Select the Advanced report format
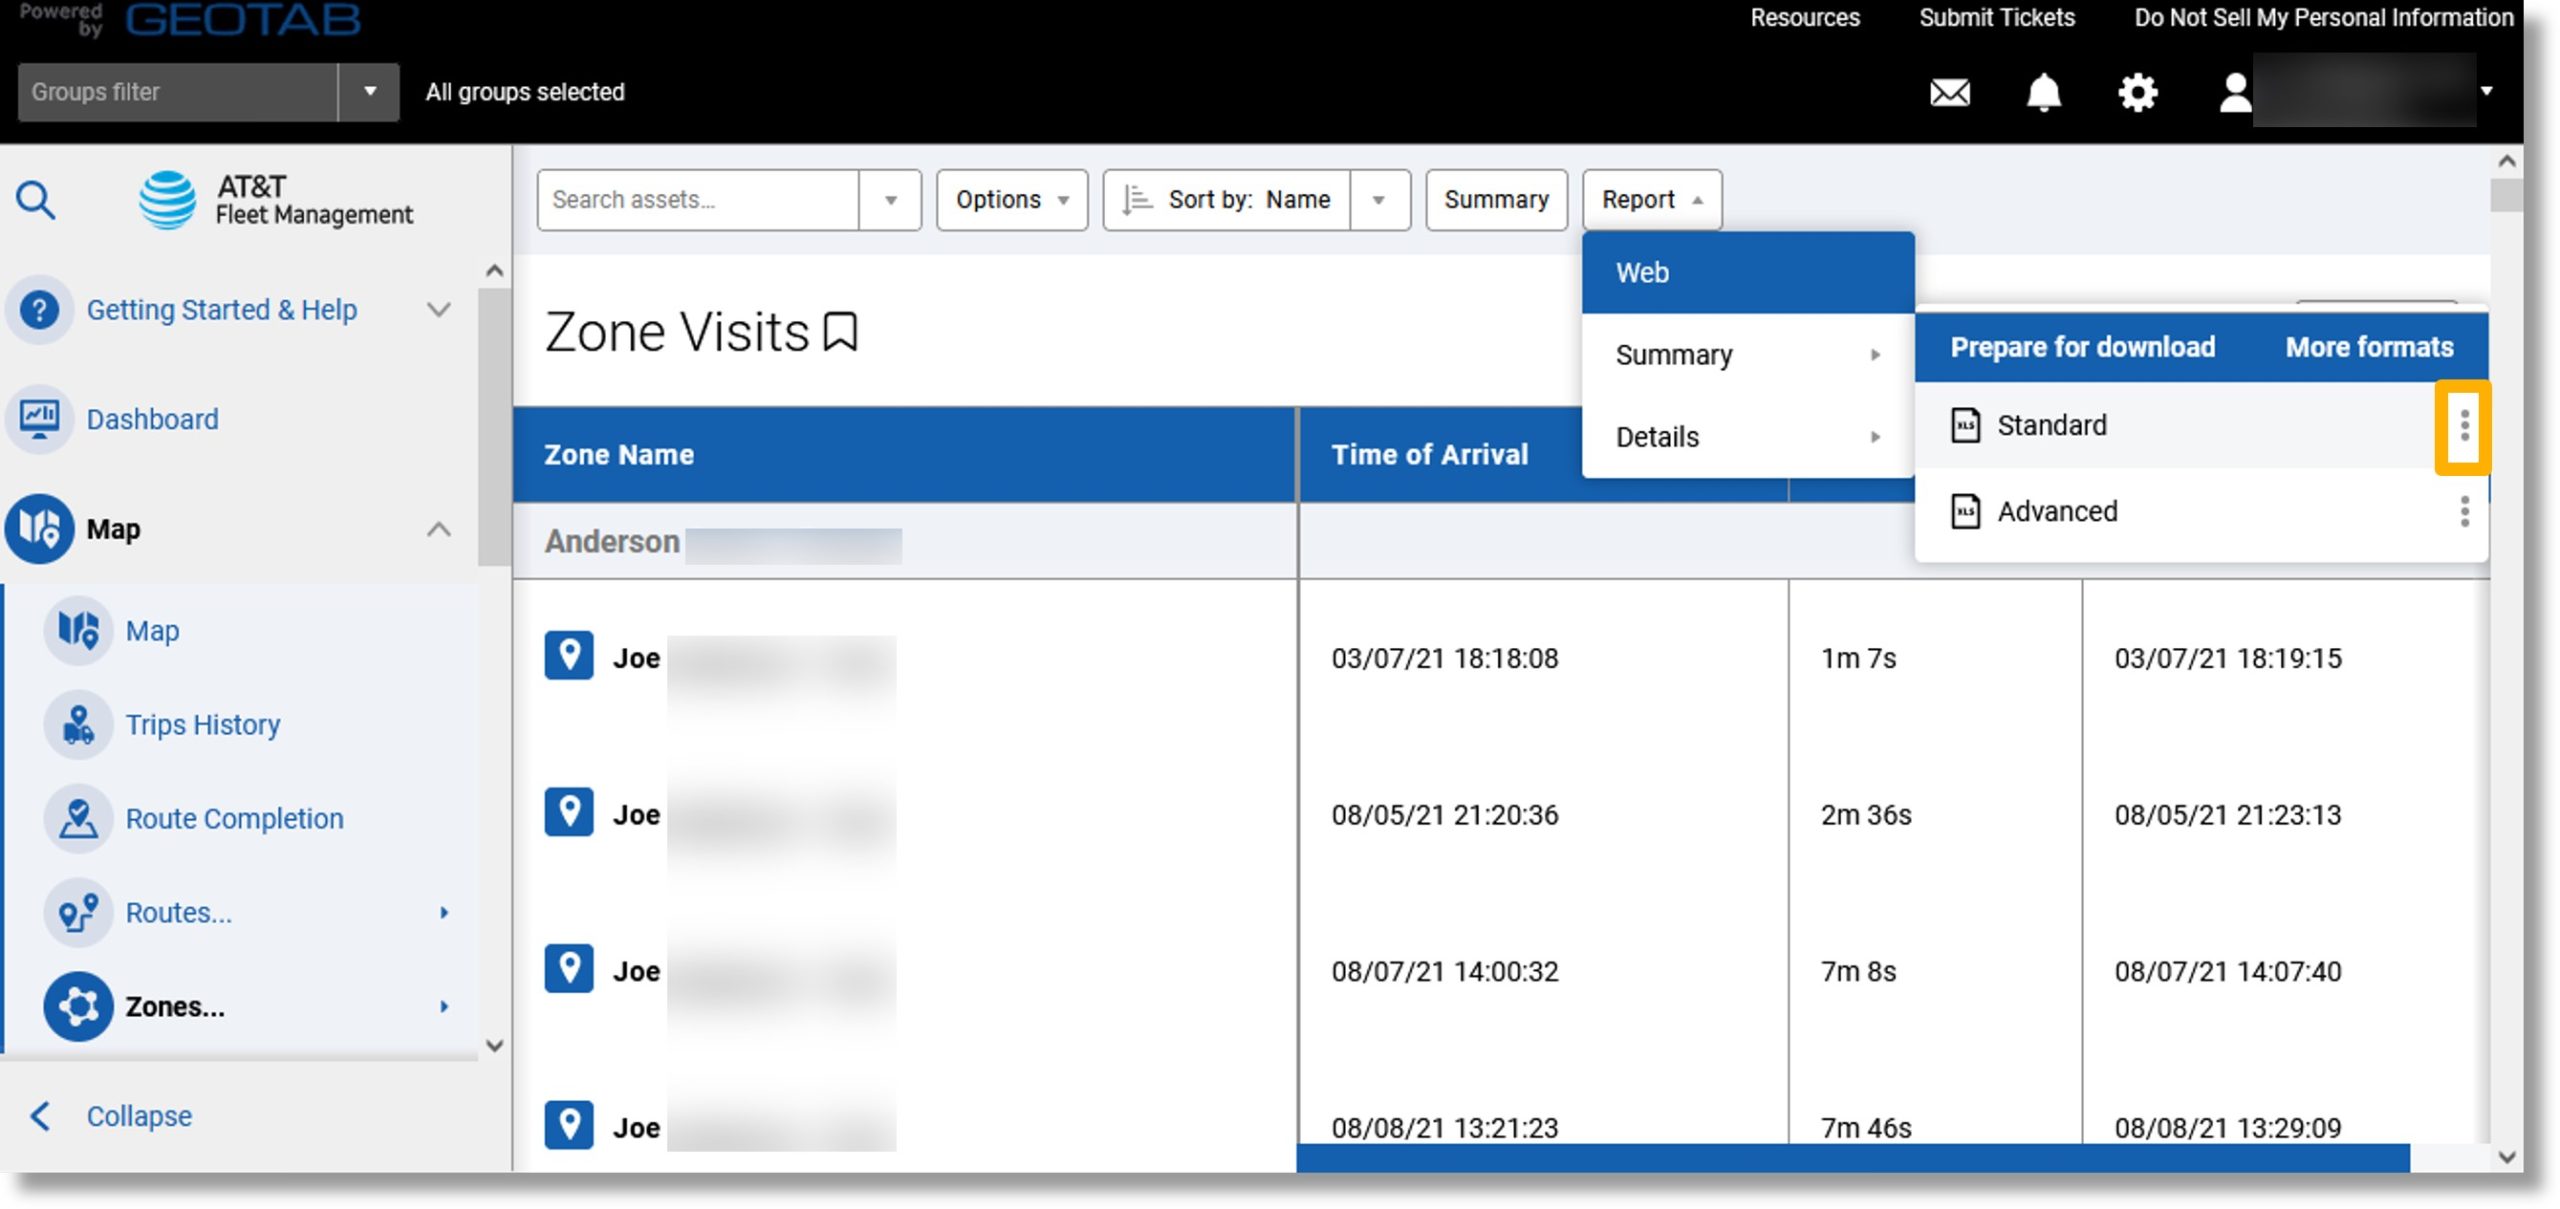This screenshot has width=2560, height=1209. click(2176, 512)
